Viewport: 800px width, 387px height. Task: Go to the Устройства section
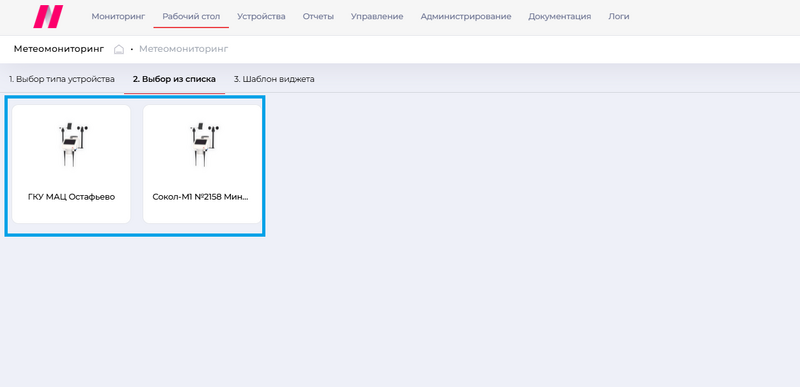(x=261, y=16)
